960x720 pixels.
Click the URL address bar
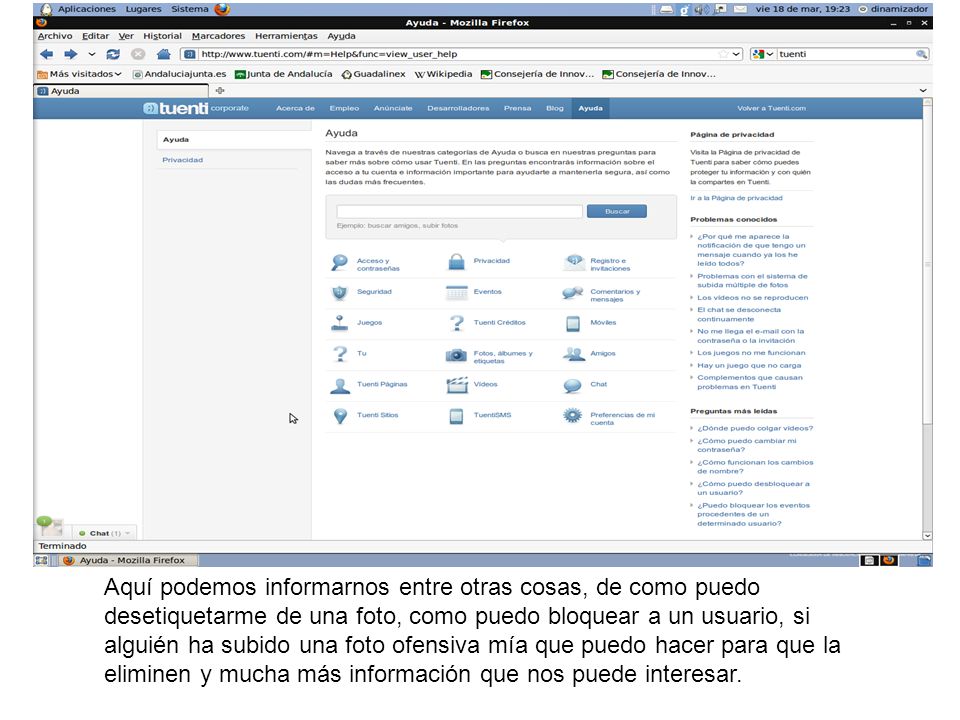click(x=460, y=54)
